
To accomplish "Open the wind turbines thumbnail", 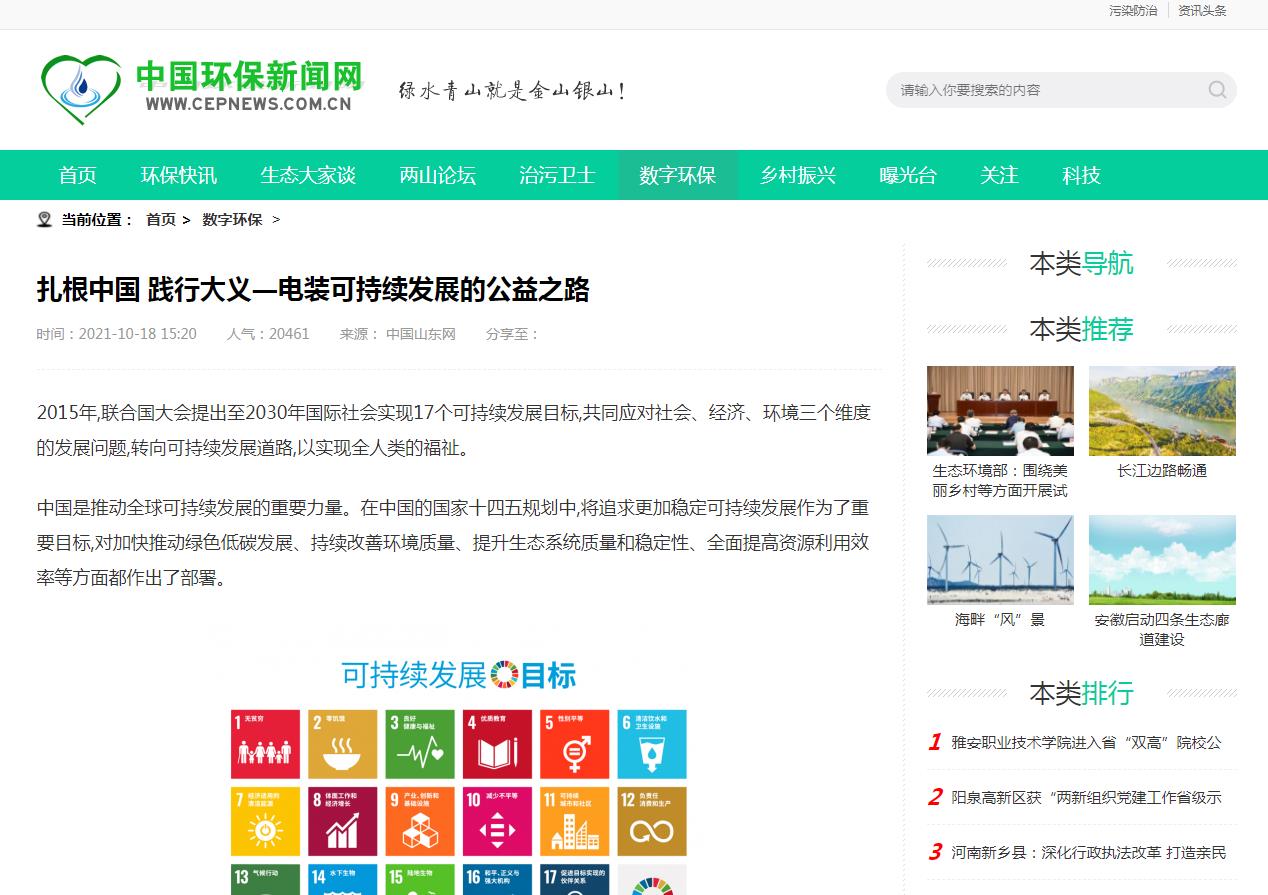I will tap(1000, 560).
